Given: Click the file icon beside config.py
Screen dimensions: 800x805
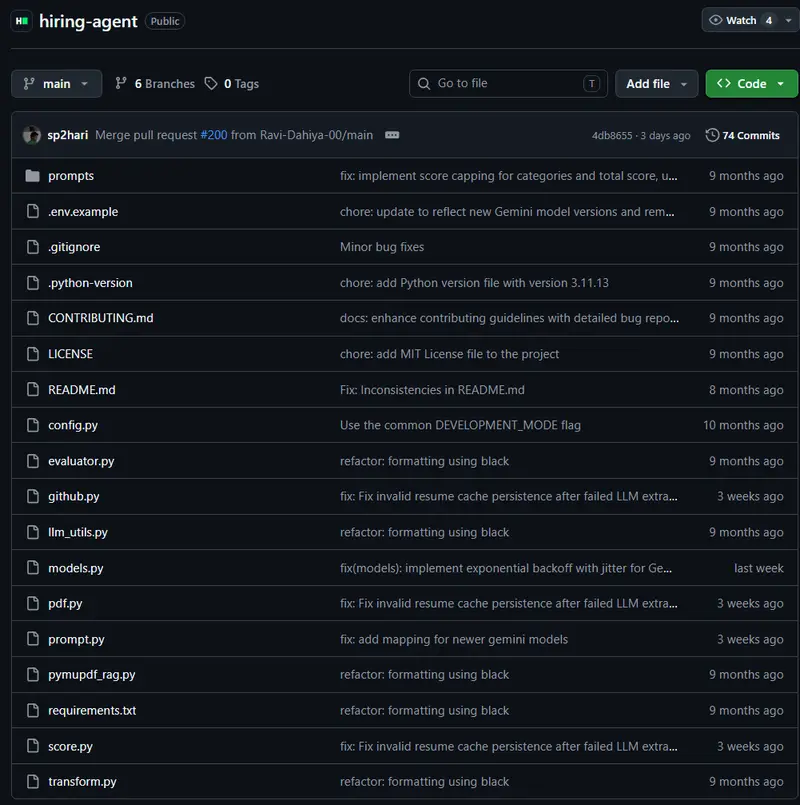Looking at the screenshot, I should pyautogui.click(x=33, y=425).
